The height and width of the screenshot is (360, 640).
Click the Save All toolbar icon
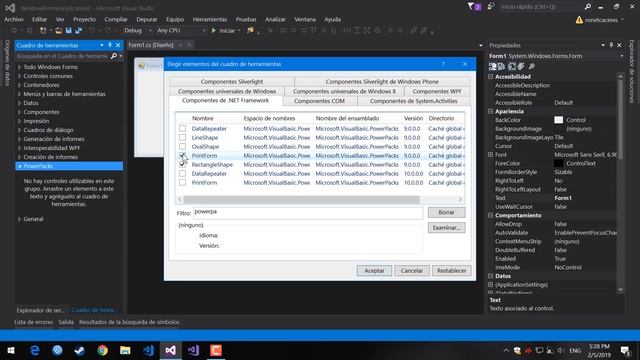pyautogui.click(x=78, y=31)
